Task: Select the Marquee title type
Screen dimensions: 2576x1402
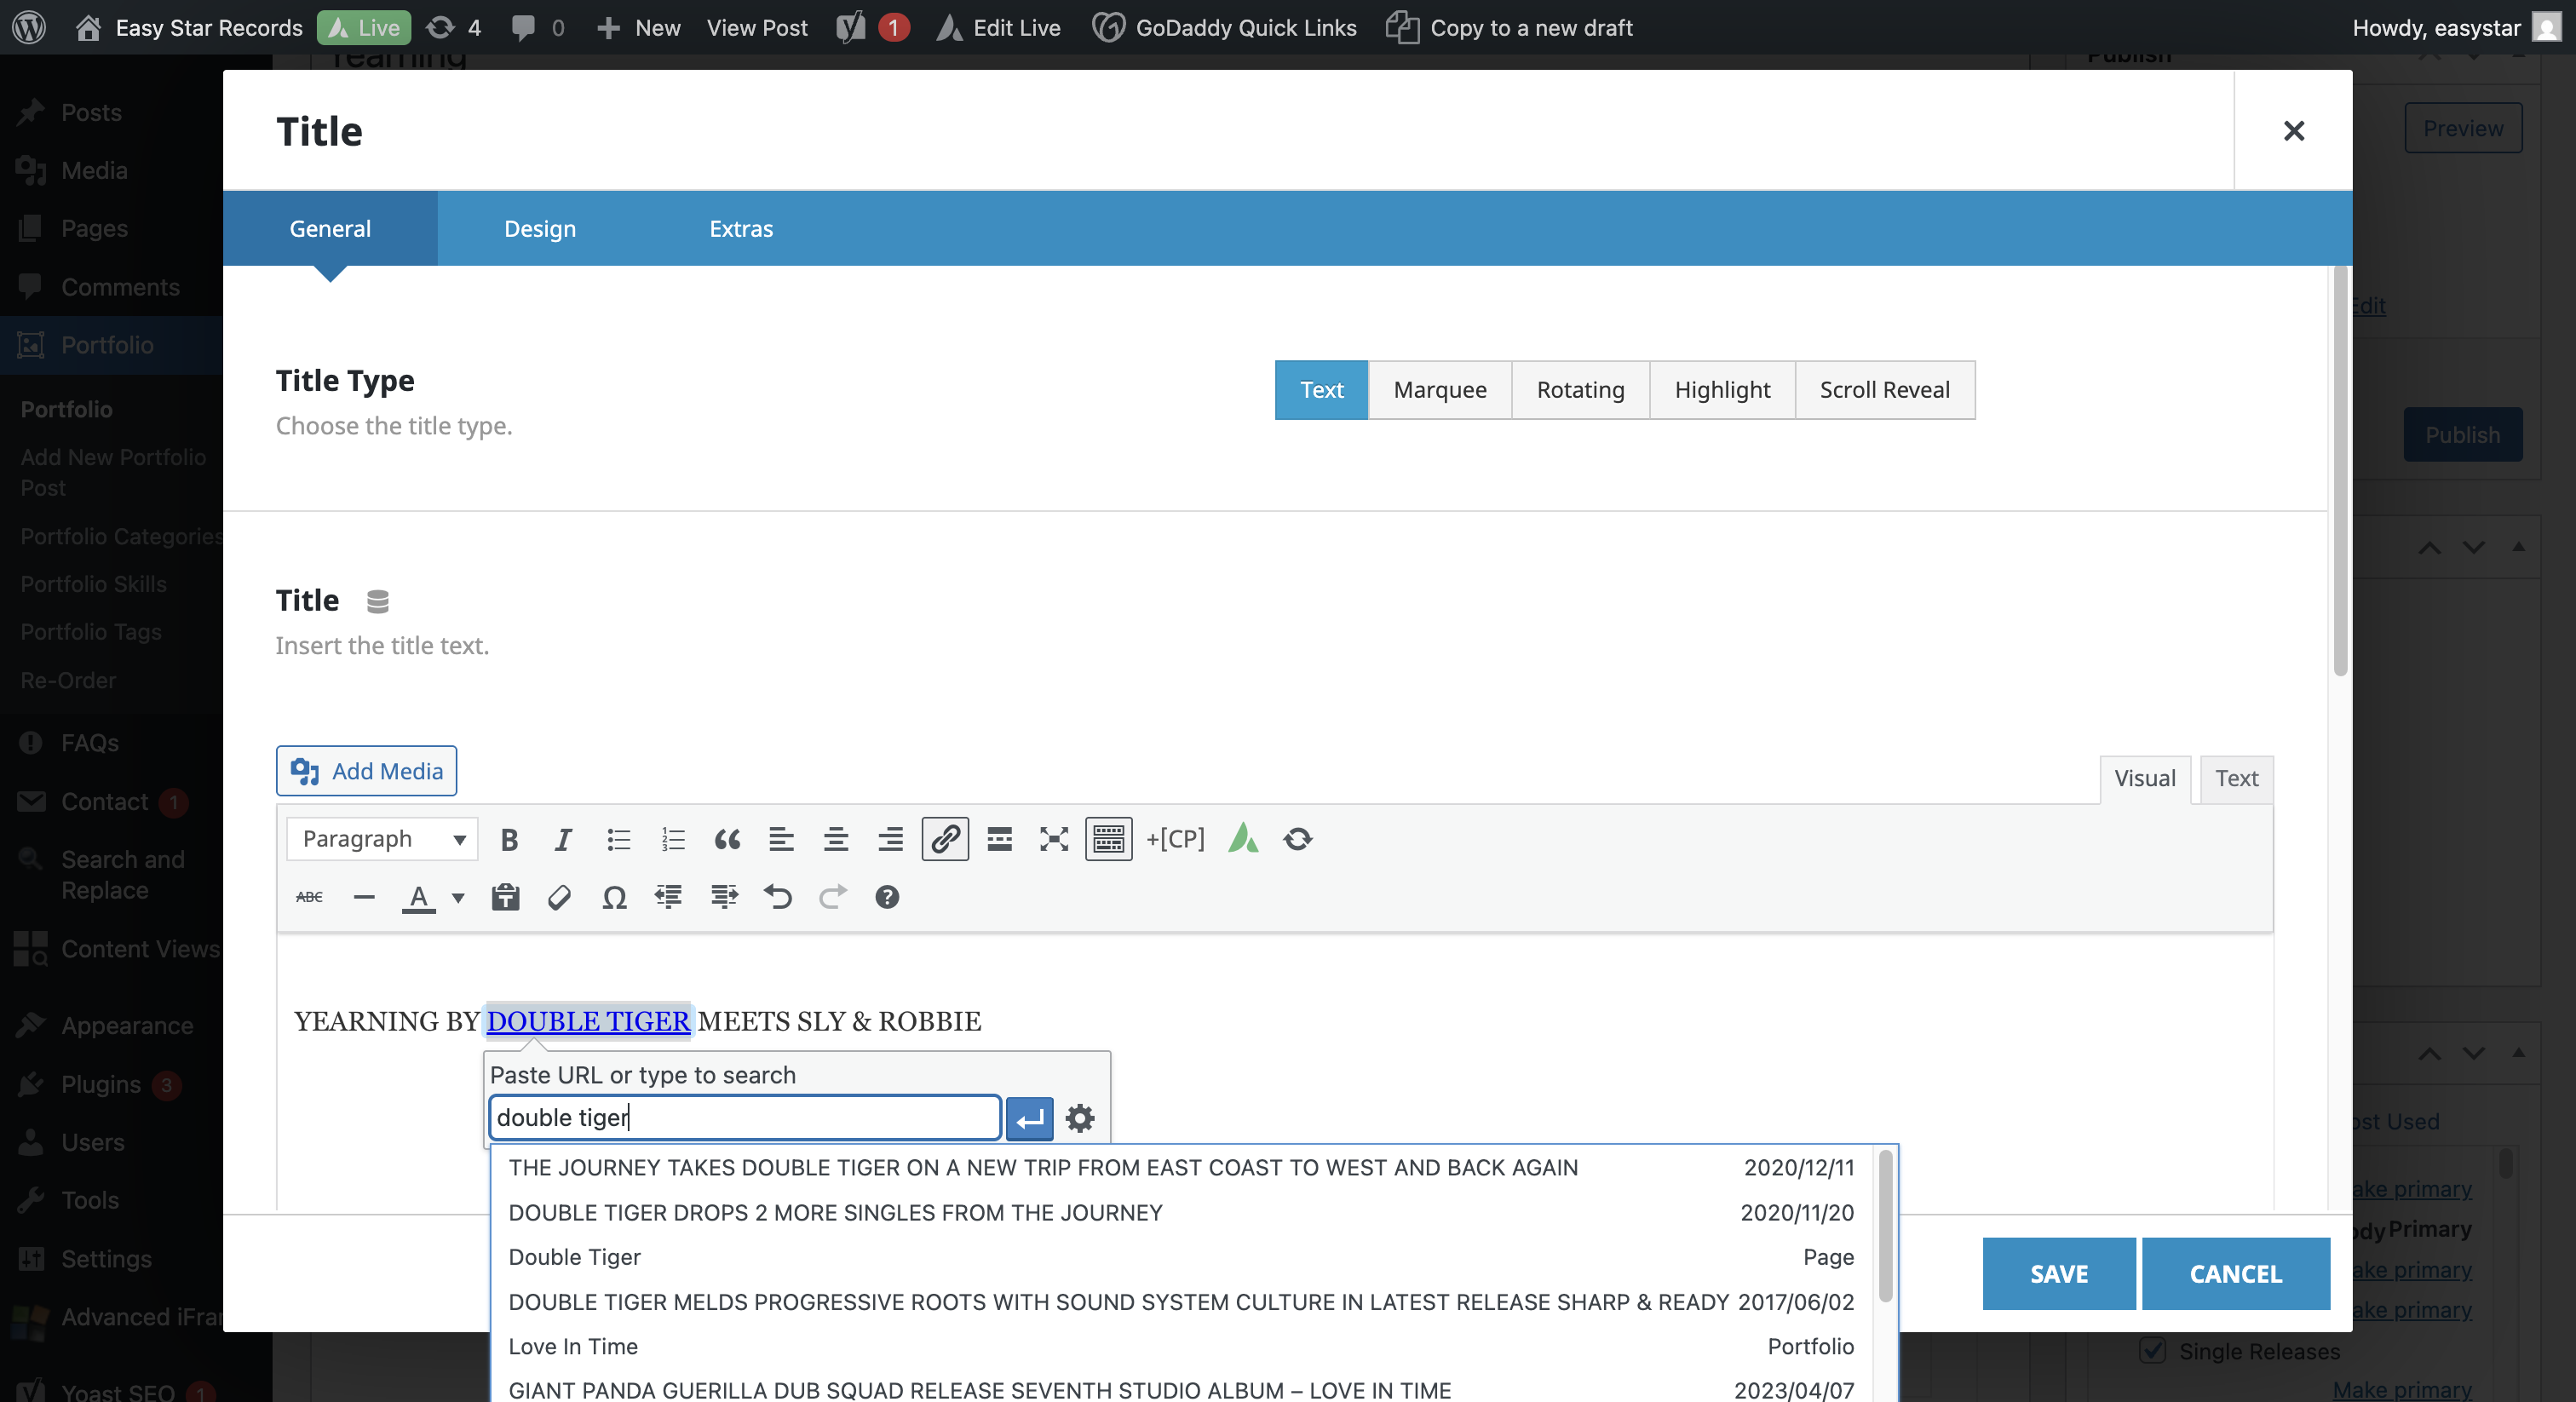Action: pos(1439,390)
